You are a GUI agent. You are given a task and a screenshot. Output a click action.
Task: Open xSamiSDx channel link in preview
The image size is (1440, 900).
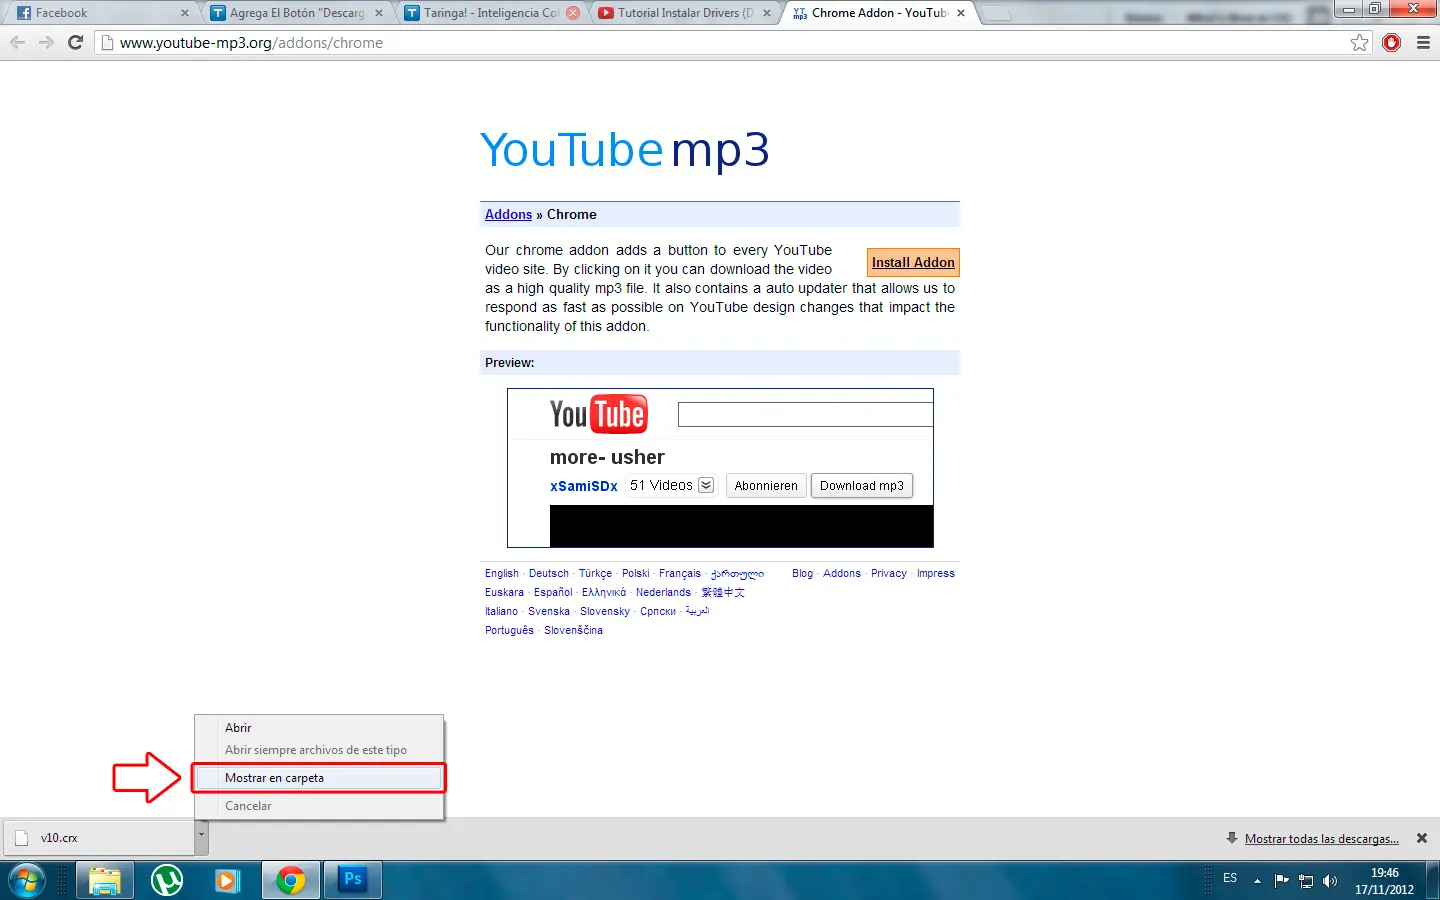click(584, 486)
